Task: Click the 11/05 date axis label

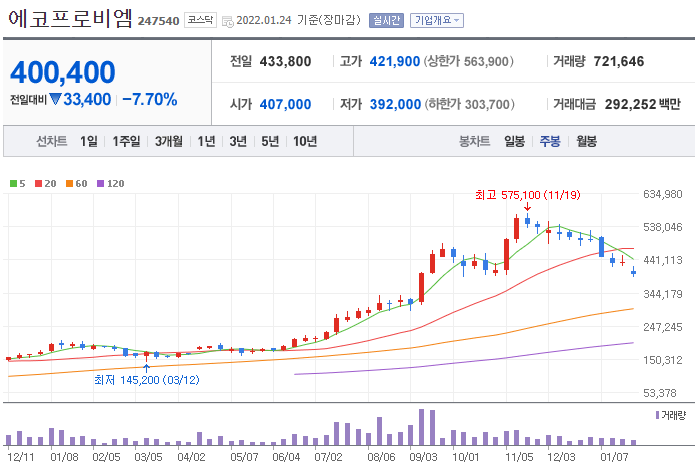Action: coord(519,457)
